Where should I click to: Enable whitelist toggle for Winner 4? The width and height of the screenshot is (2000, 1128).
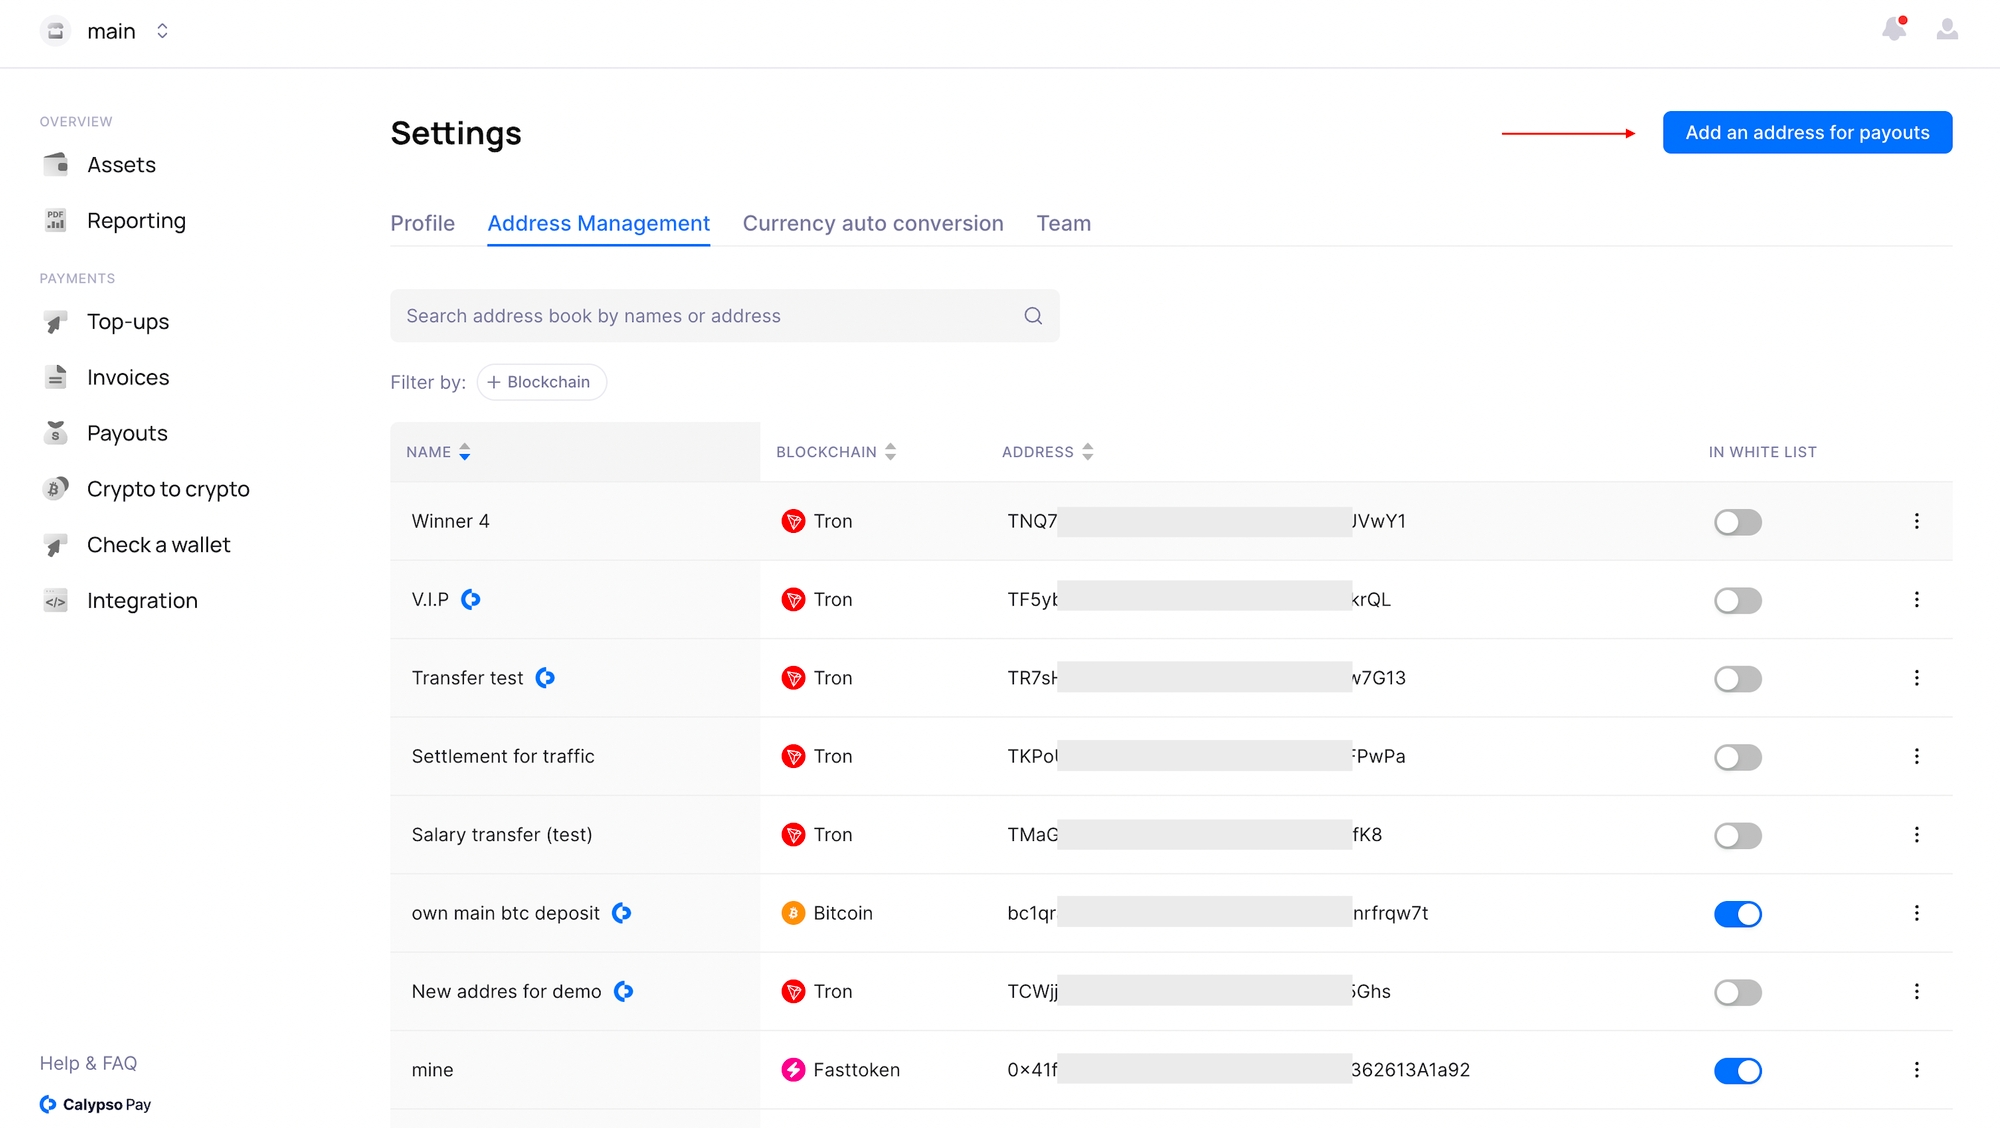click(1737, 522)
